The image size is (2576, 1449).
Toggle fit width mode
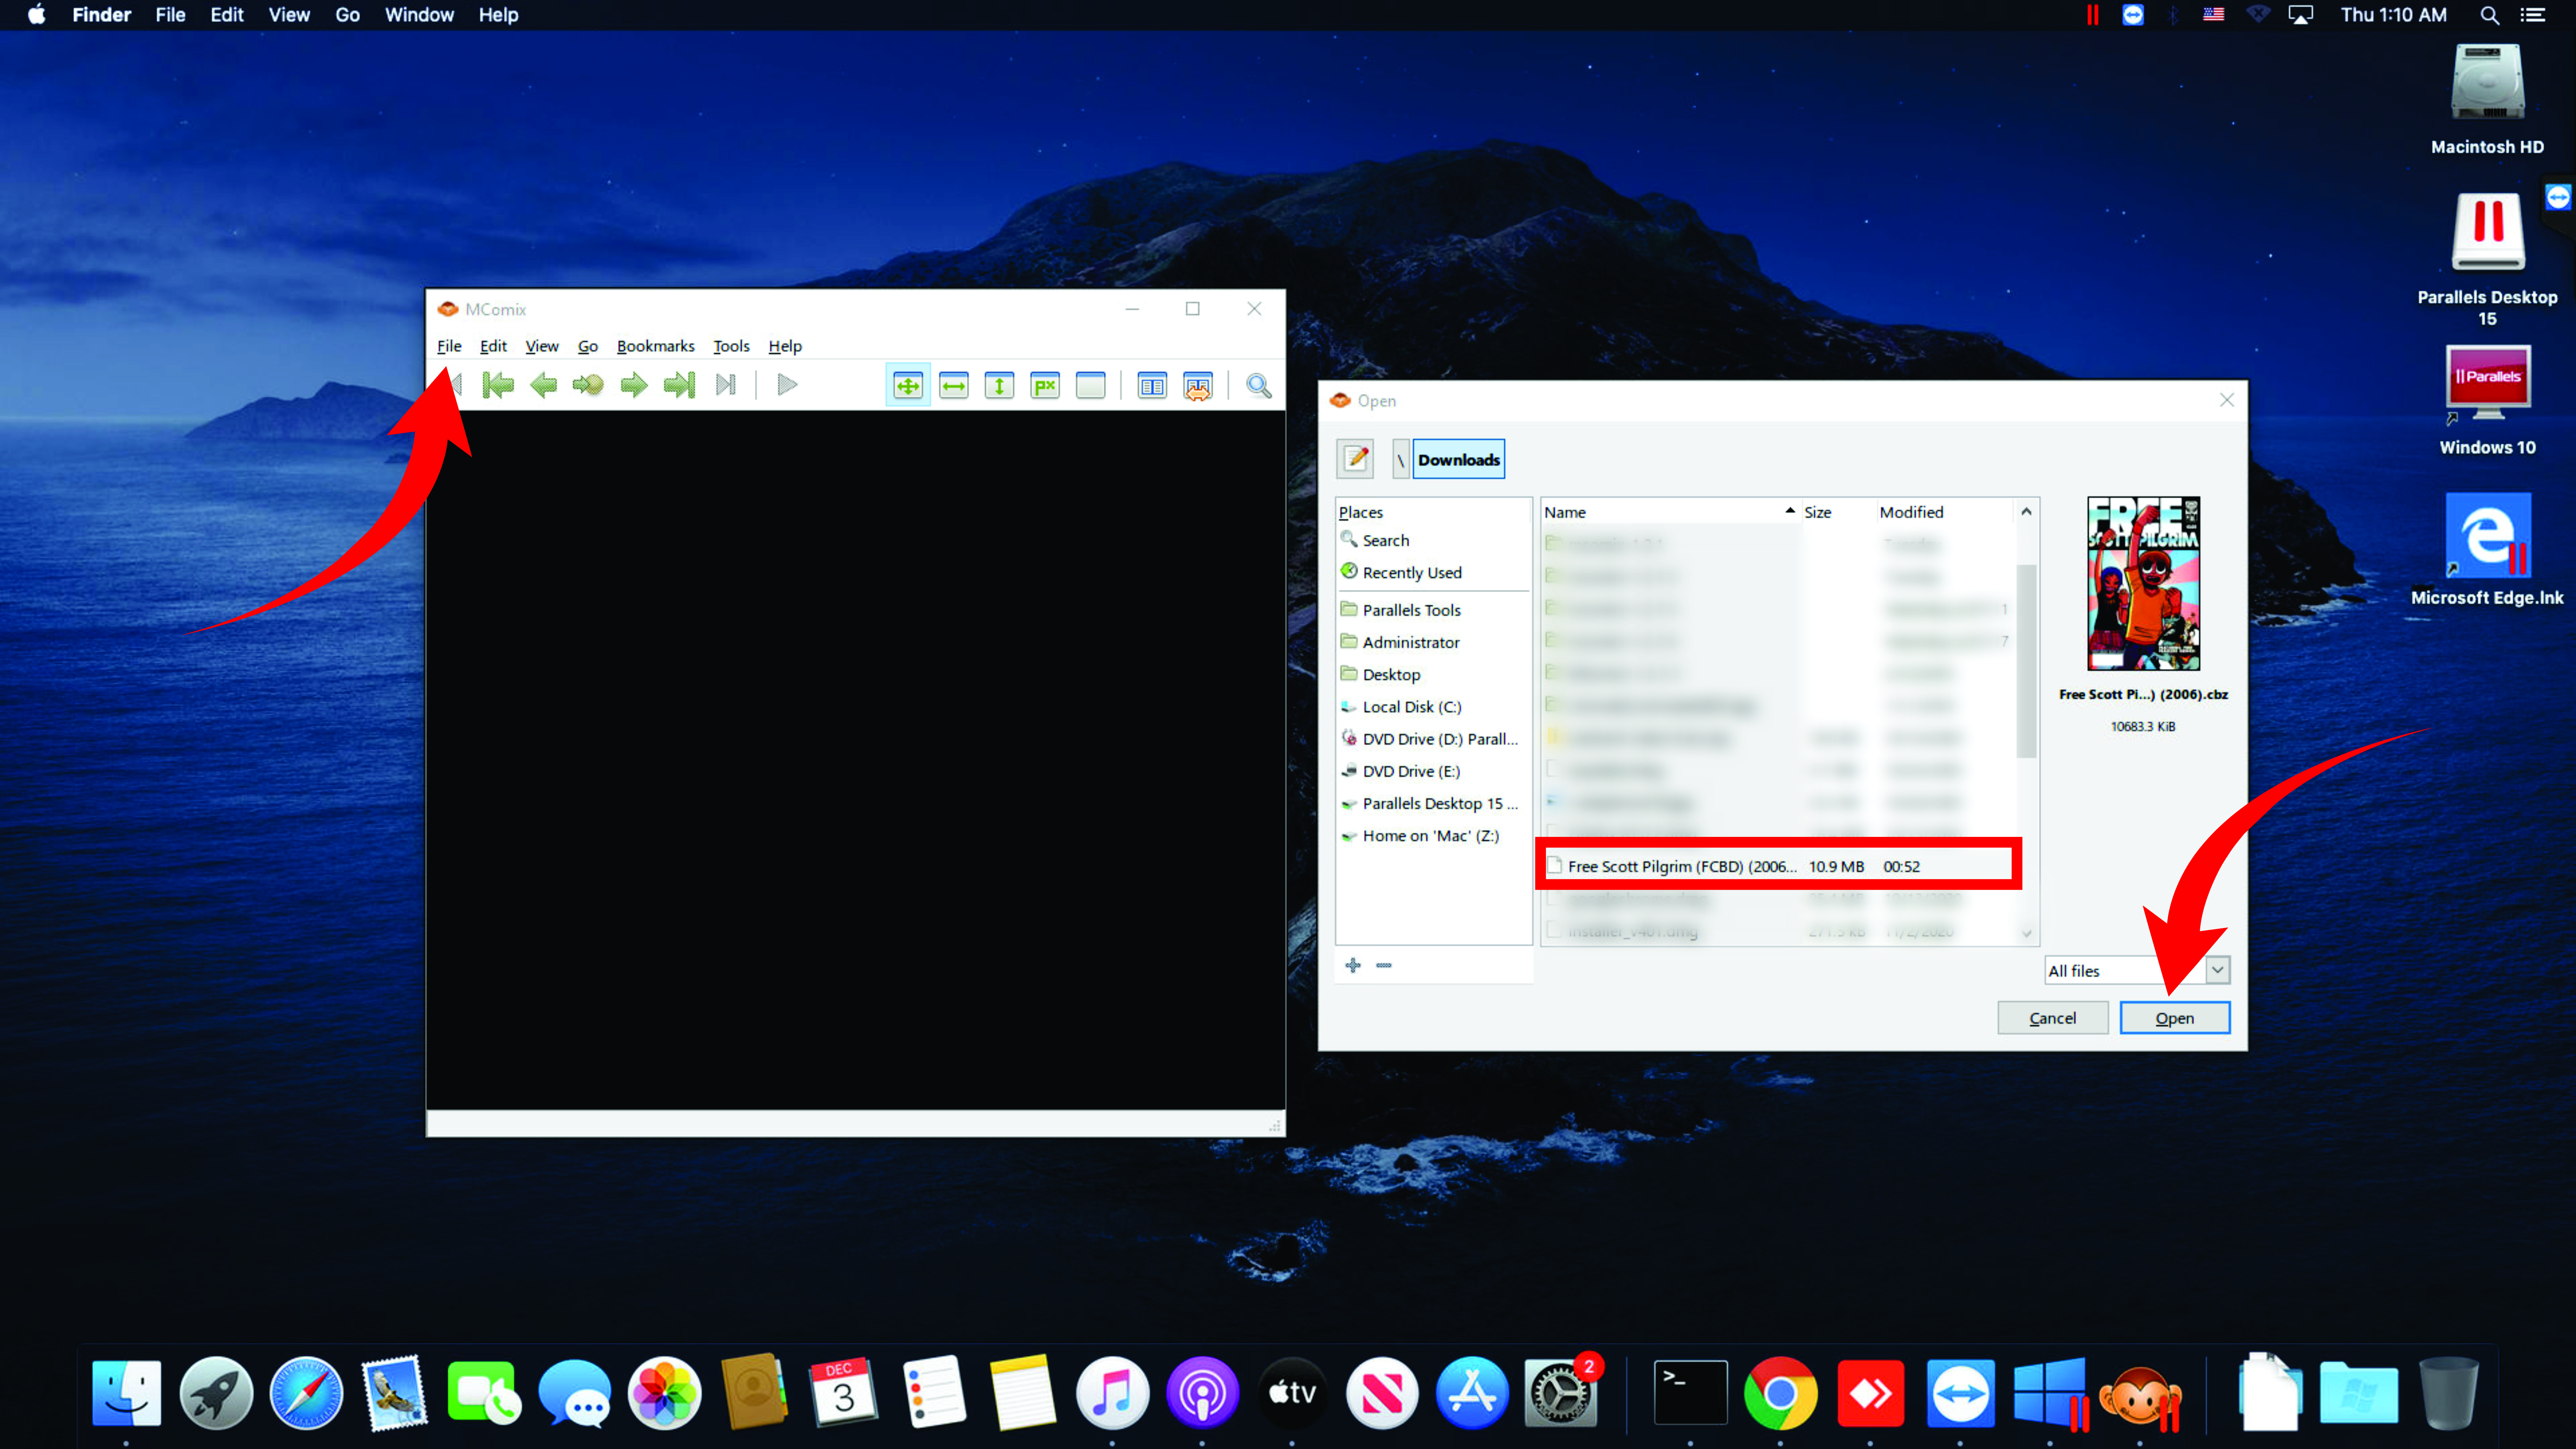[954, 385]
